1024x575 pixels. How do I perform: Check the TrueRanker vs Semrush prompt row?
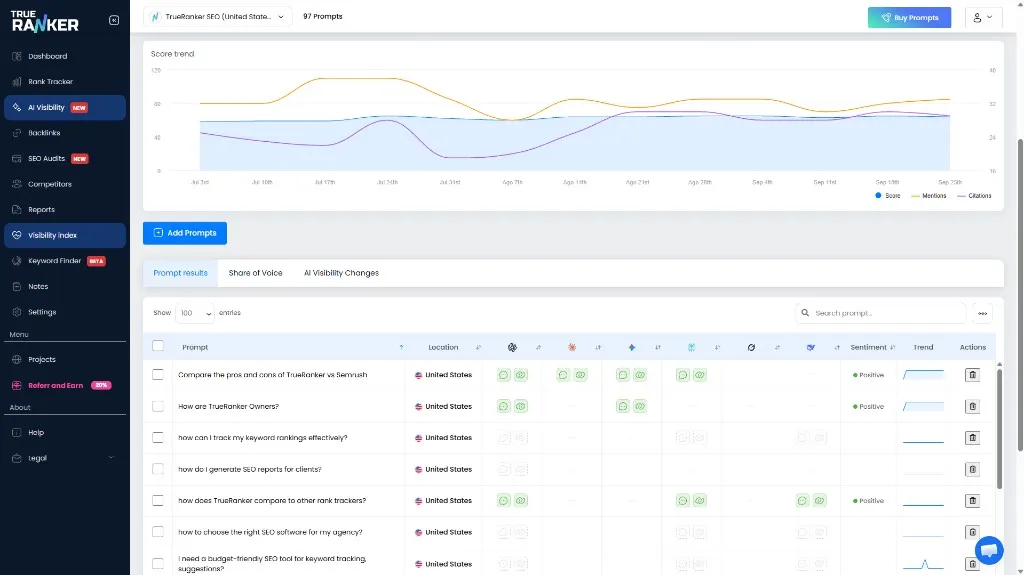[x=157, y=374]
